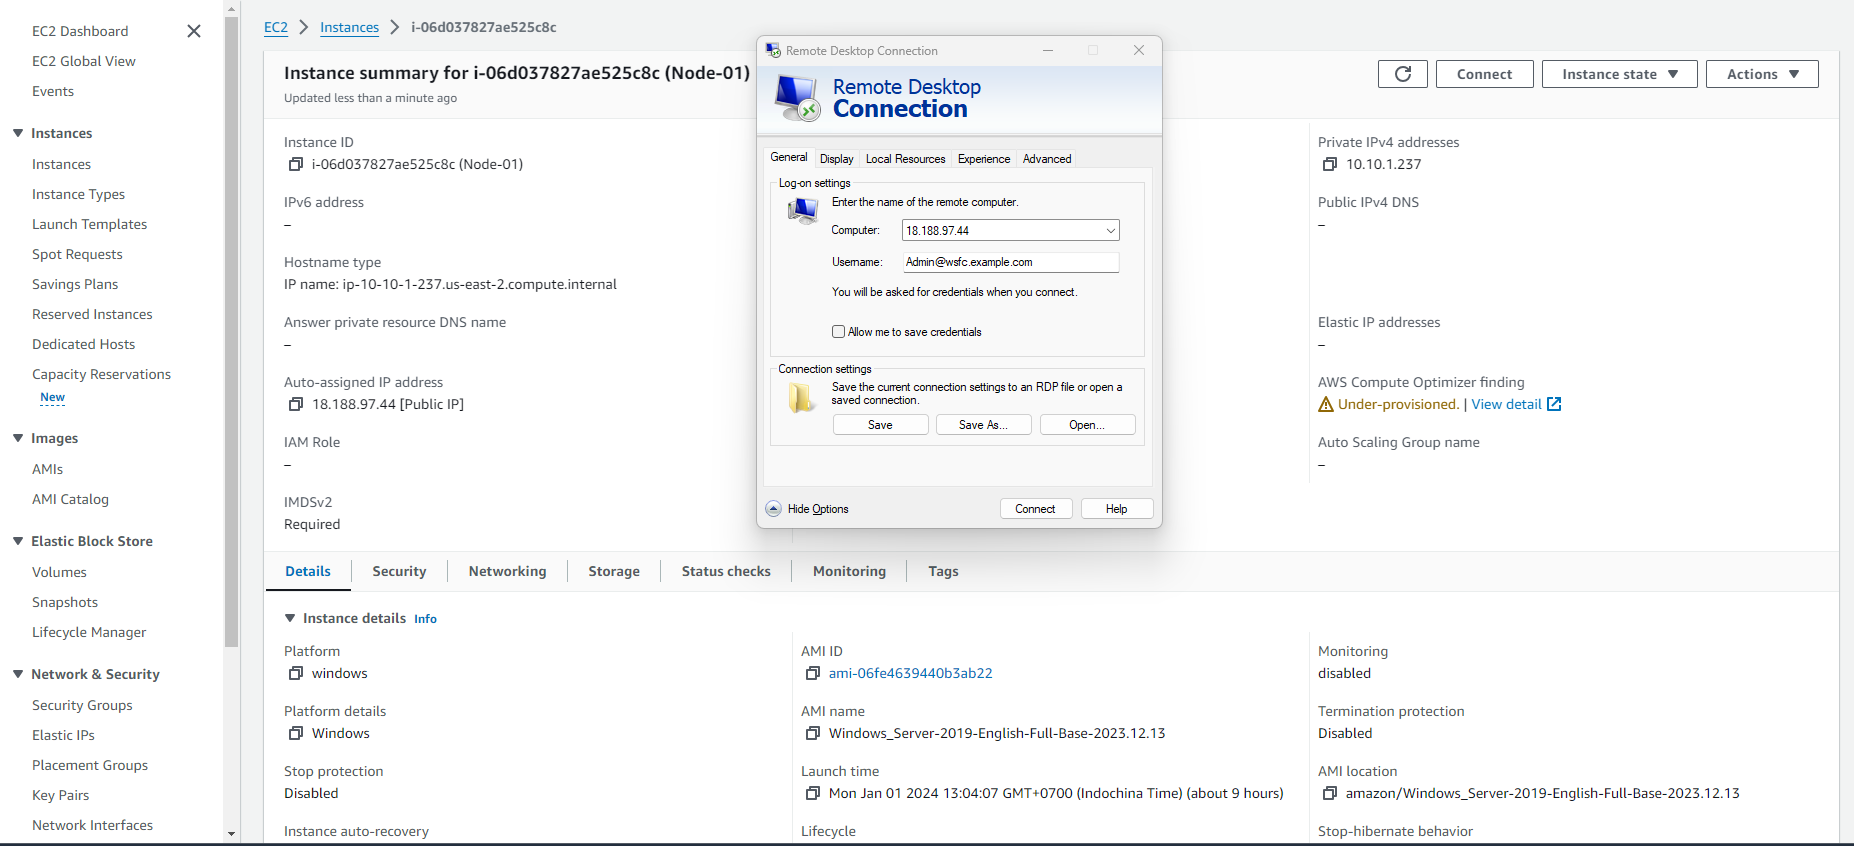
Task: Open EC2 Global View in sidebar
Action: tap(83, 61)
